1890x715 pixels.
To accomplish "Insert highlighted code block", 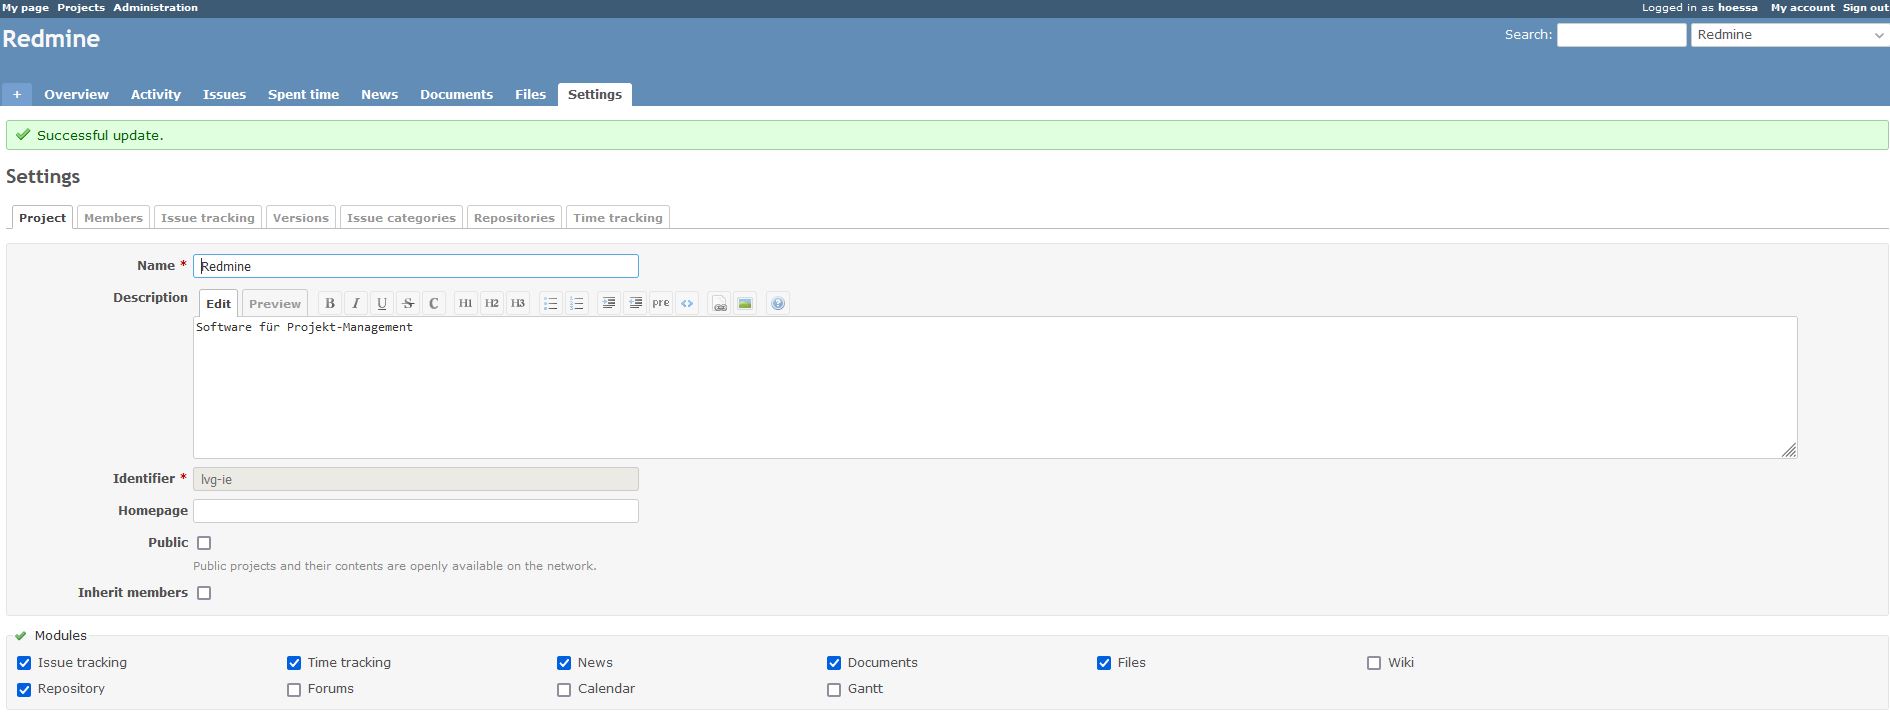I will (x=687, y=303).
